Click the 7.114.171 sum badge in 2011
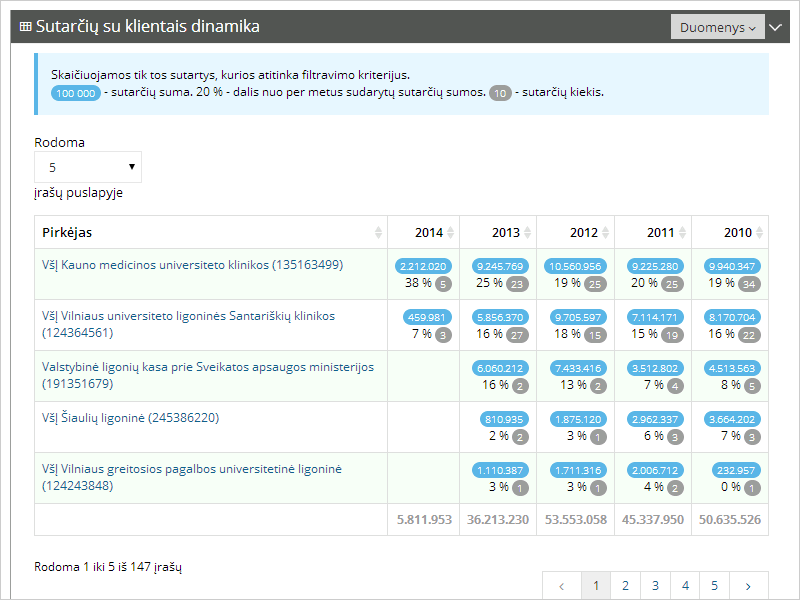The image size is (800, 600). point(655,317)
